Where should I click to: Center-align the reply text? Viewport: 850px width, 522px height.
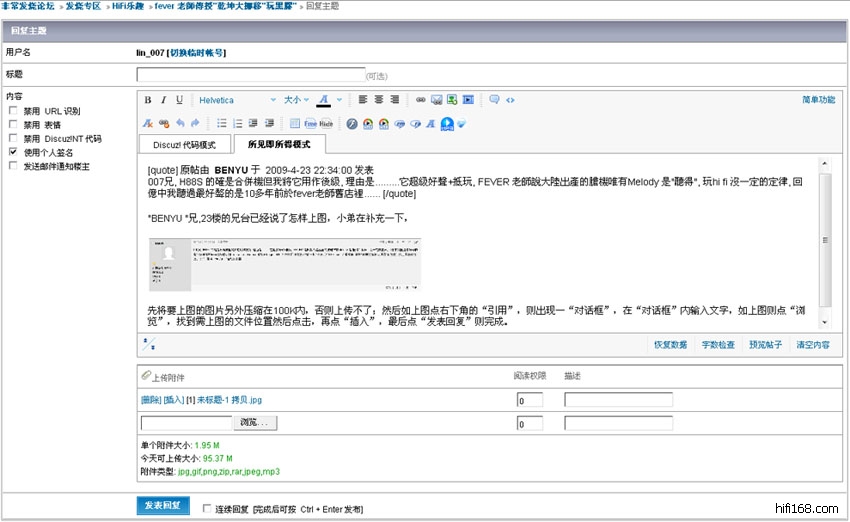[379, 100]
